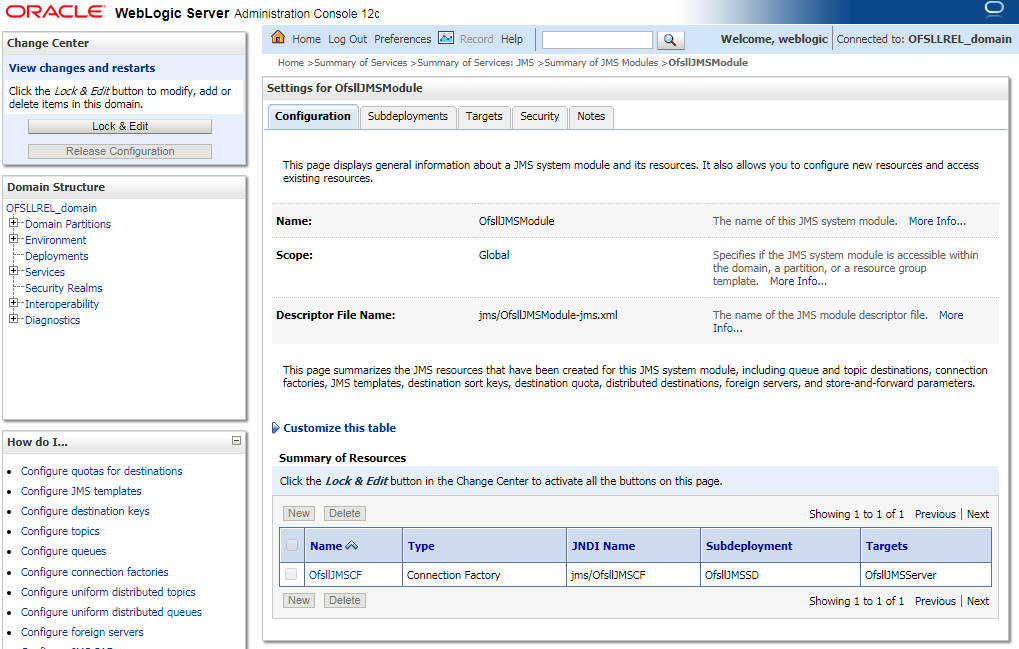The width and height of the screenshot is (1019, 649).
Task: Open Domain Partitions in the tree
Action: point(68,223)
